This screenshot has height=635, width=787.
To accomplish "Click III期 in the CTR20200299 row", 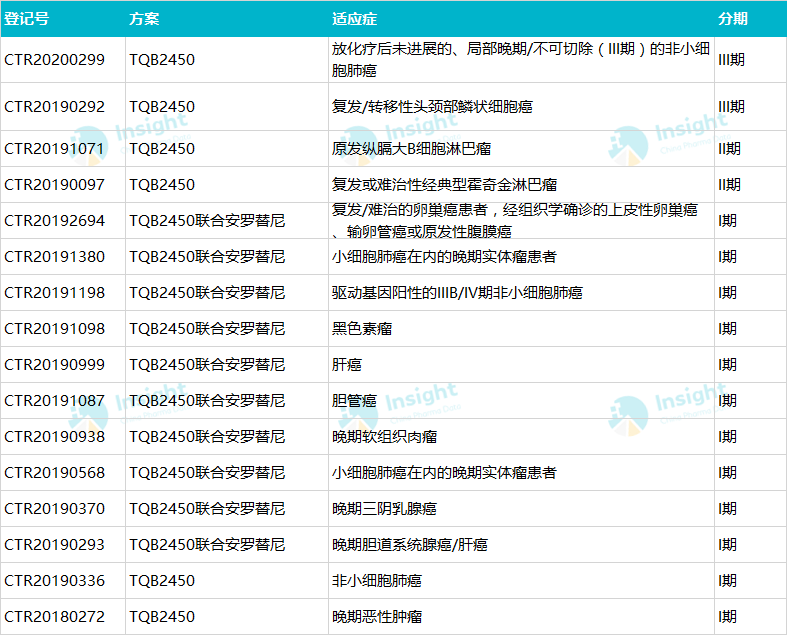I will pos(731,60).
